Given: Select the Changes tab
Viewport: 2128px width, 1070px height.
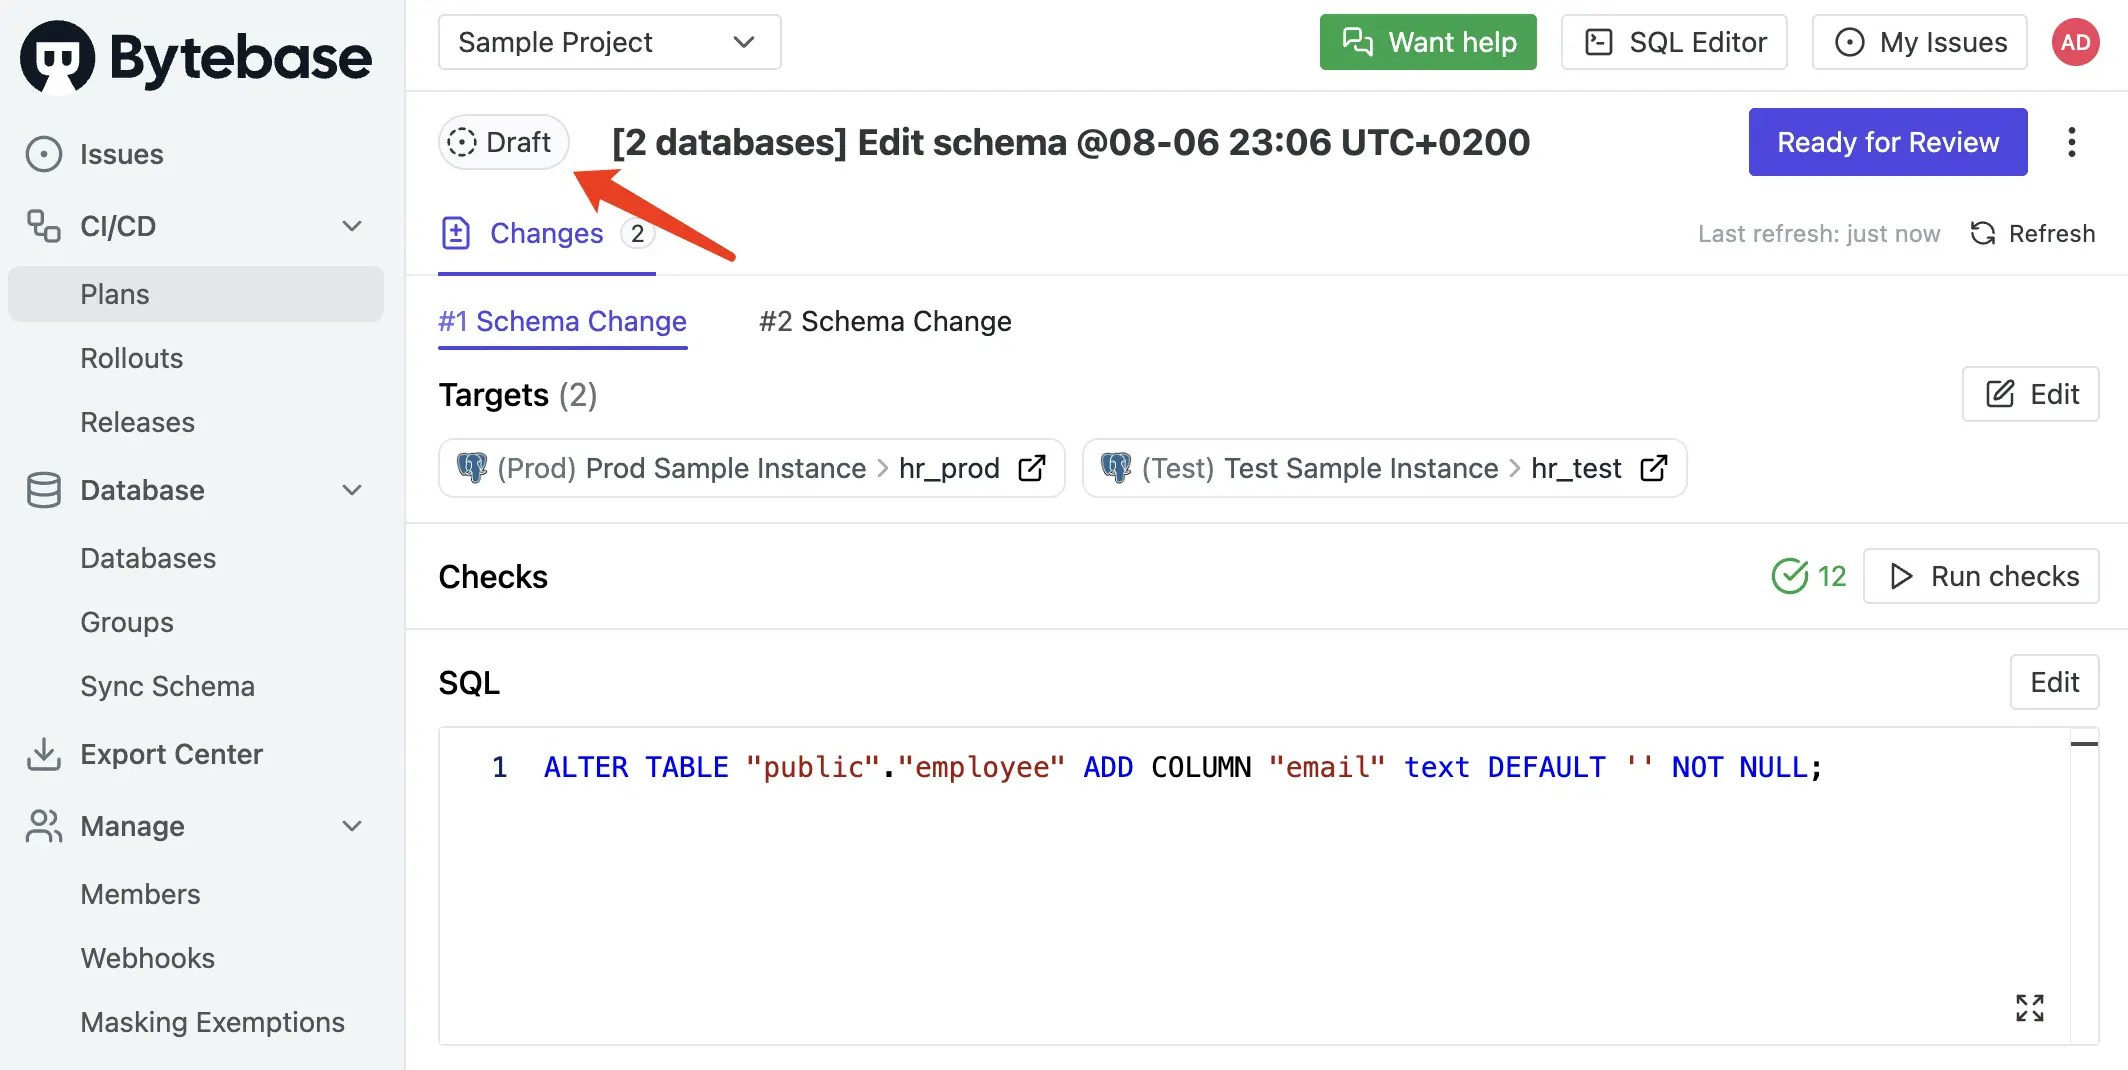Looking at the screenshot, I should 547,233.
